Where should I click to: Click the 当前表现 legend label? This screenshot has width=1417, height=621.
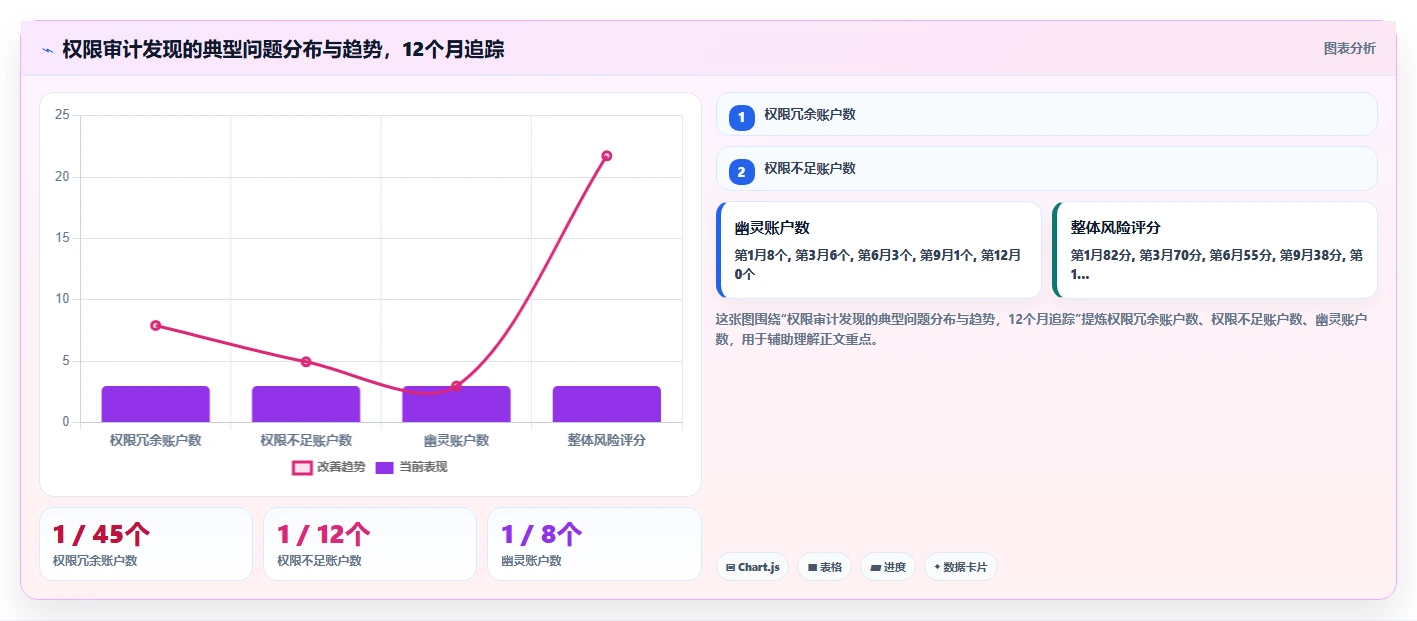point(423,467)
